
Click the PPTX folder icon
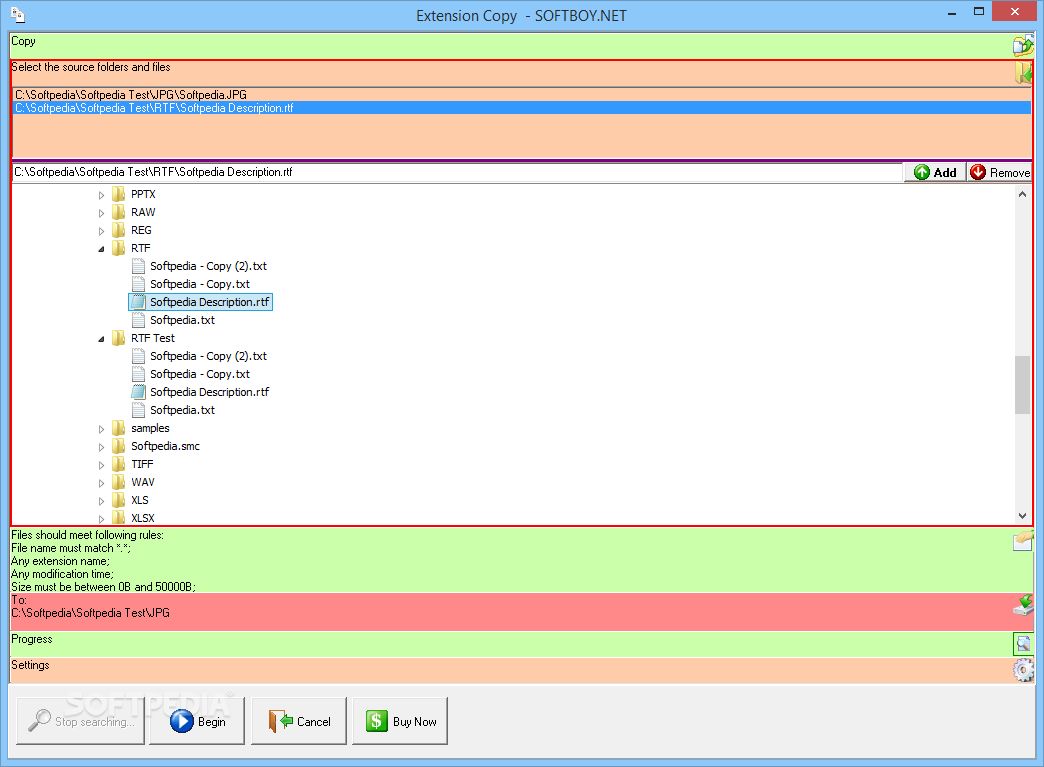tap(119, 194)
